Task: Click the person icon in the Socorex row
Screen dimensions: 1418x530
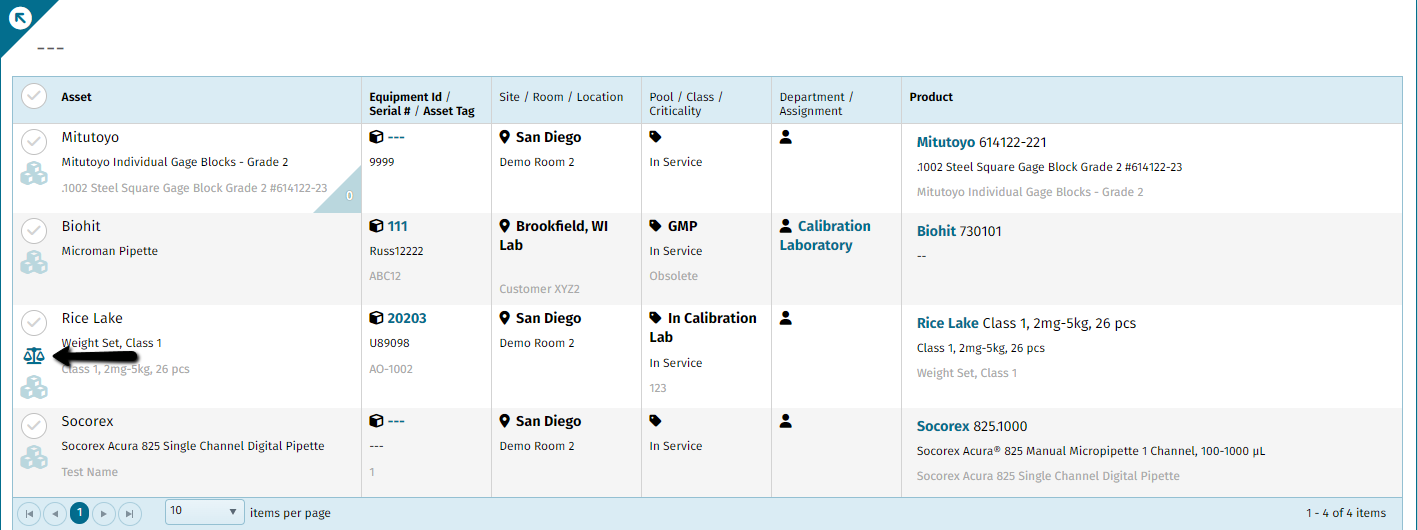Action: tap(786, 421)
